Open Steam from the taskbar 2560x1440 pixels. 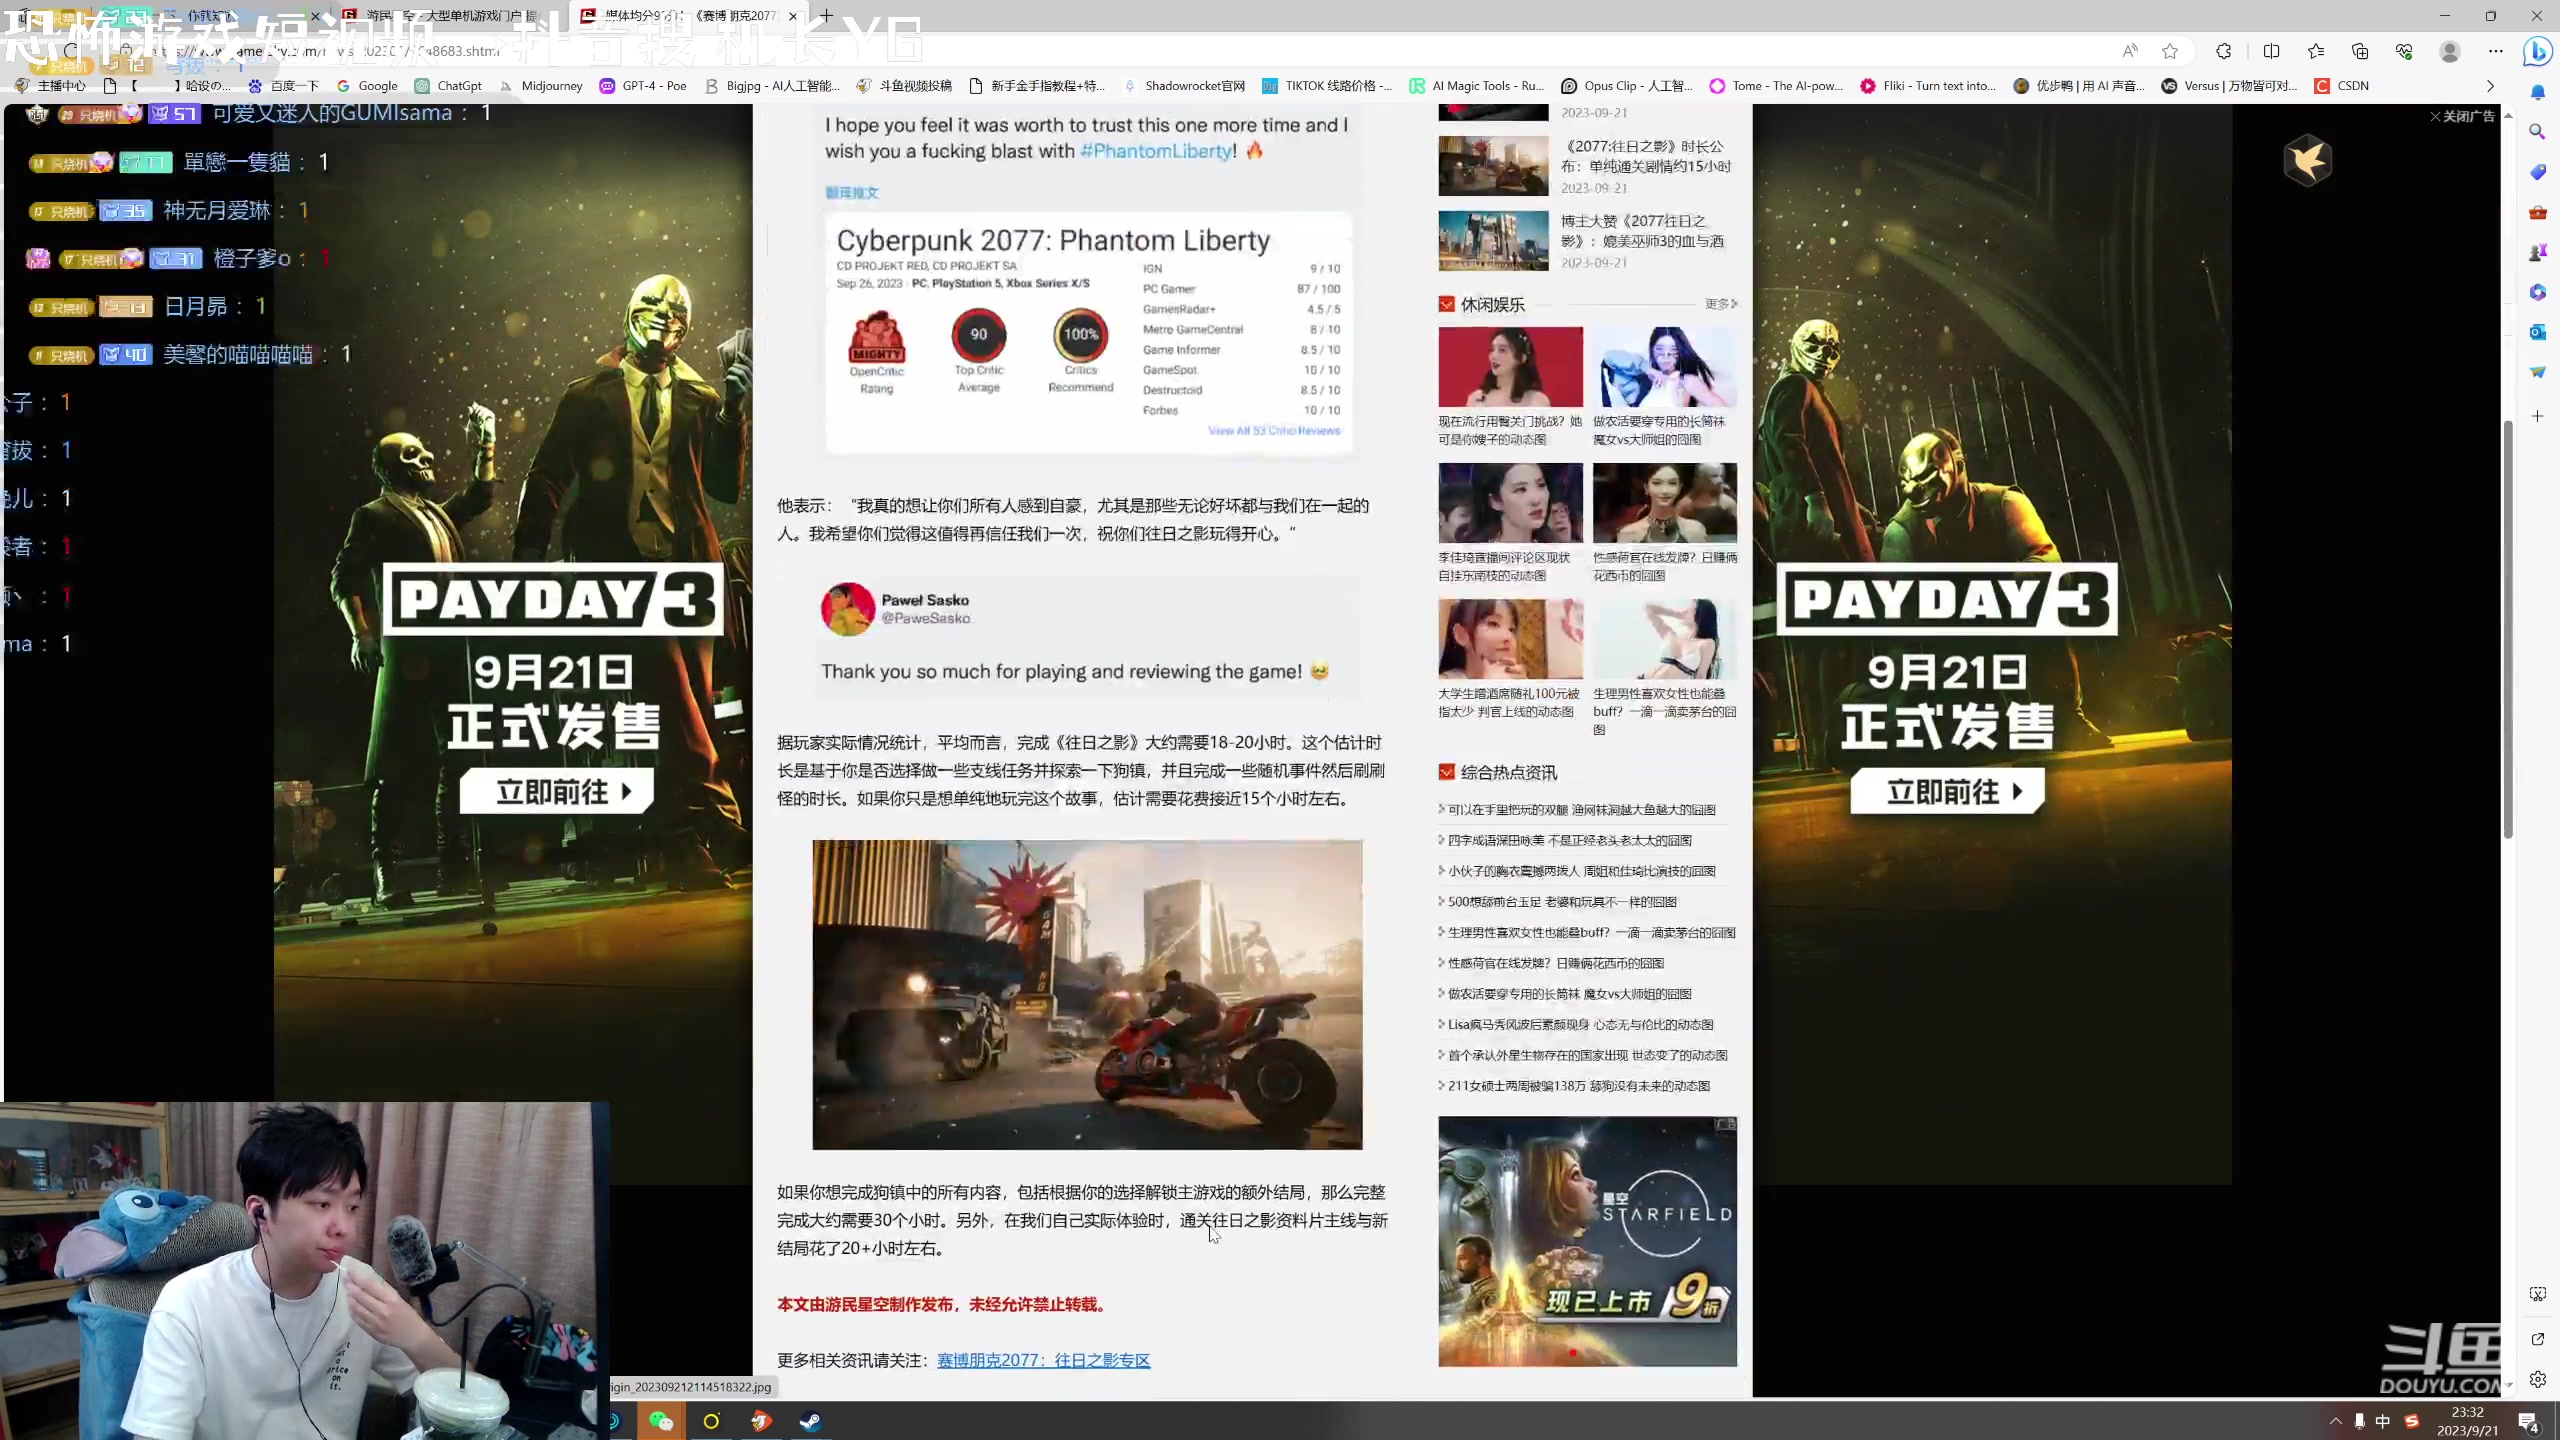810,1421
